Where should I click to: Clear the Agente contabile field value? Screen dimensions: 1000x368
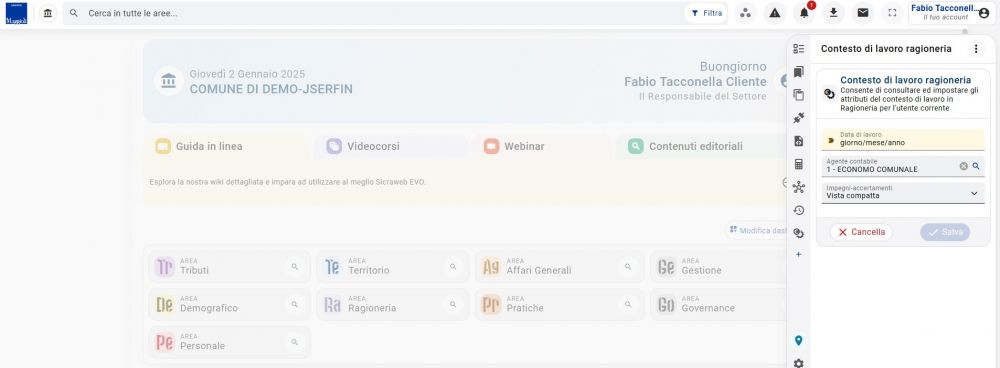[964, 166]
